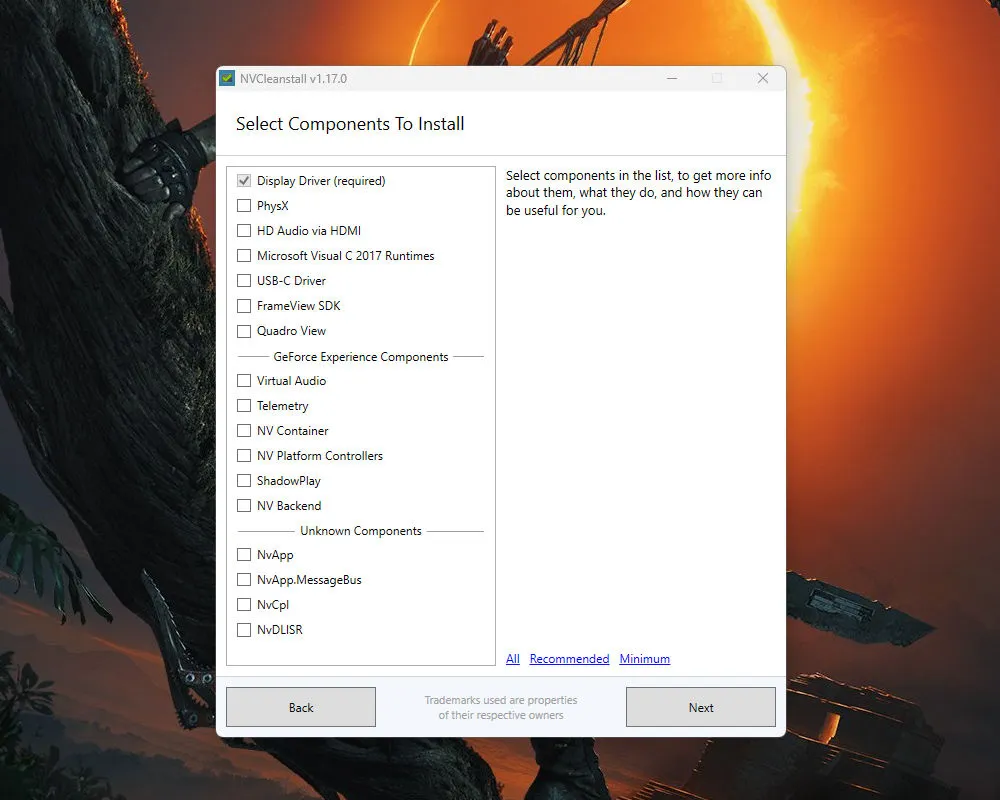Image resolution: width=1000 pixels, height=800 pixels.
Task: Click the Unknown Components group header
Action: point(361,531)
